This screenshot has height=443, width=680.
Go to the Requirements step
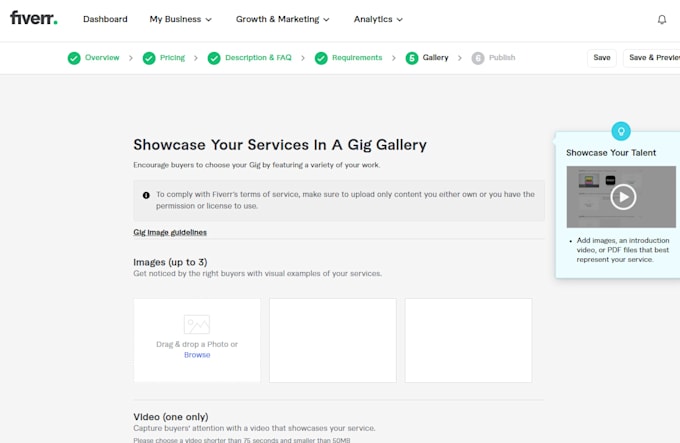[x=357, y=58]
